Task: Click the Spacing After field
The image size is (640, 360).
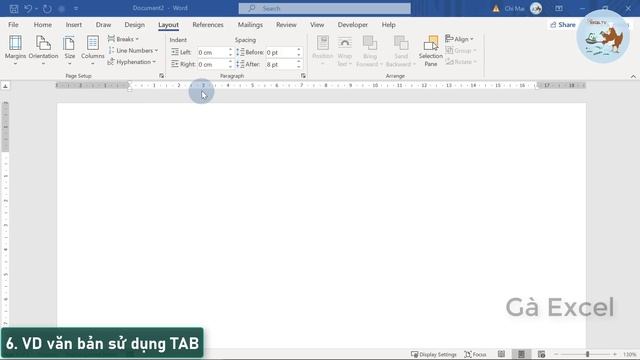Action: click(280, 64)
